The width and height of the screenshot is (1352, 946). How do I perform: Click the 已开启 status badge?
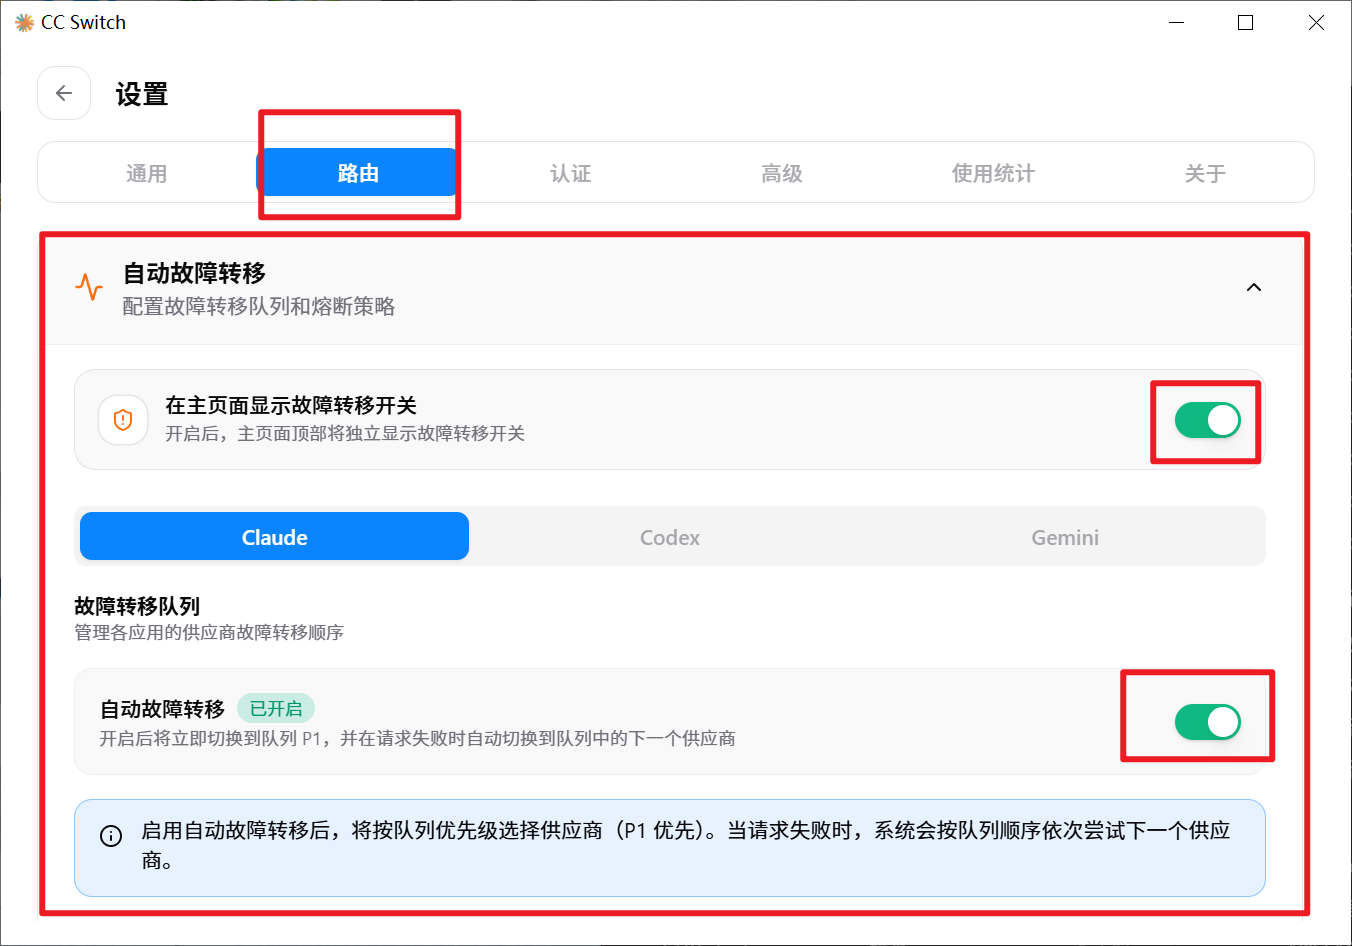click(x=276, y=709)
